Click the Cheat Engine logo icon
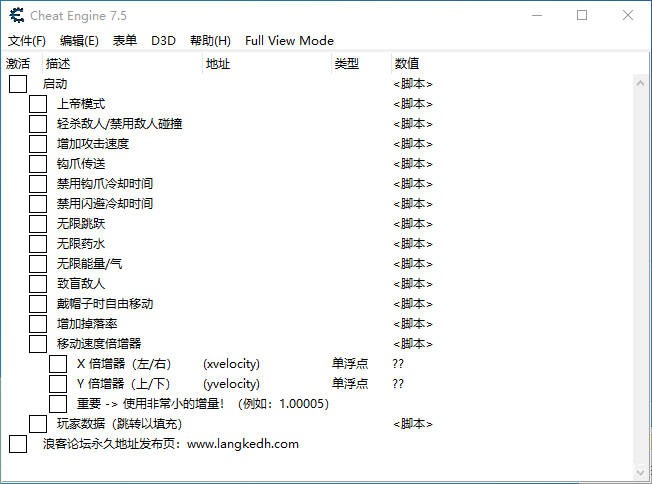Viewport: 652px width, 484px height. 17,15
